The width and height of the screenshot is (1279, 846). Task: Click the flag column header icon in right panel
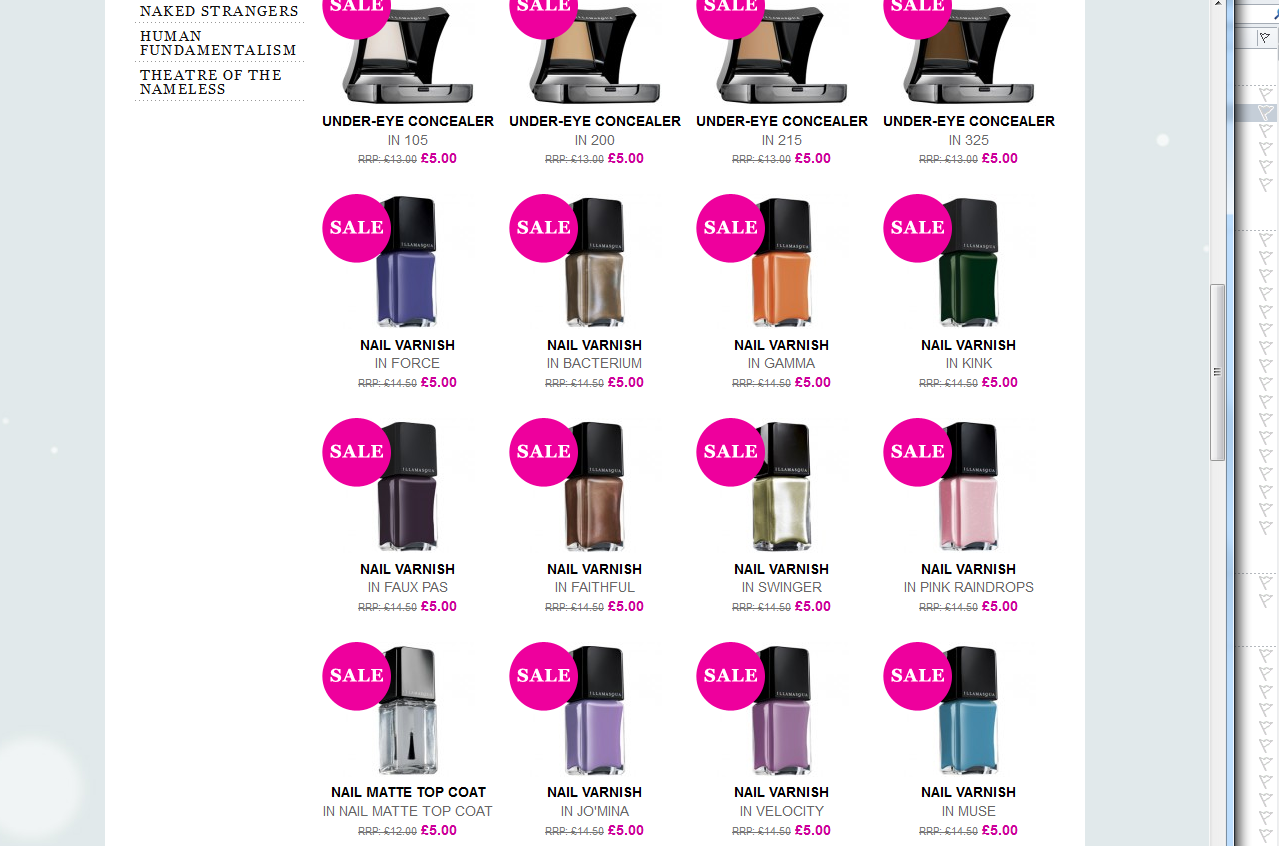click(x=1265, y=37)
